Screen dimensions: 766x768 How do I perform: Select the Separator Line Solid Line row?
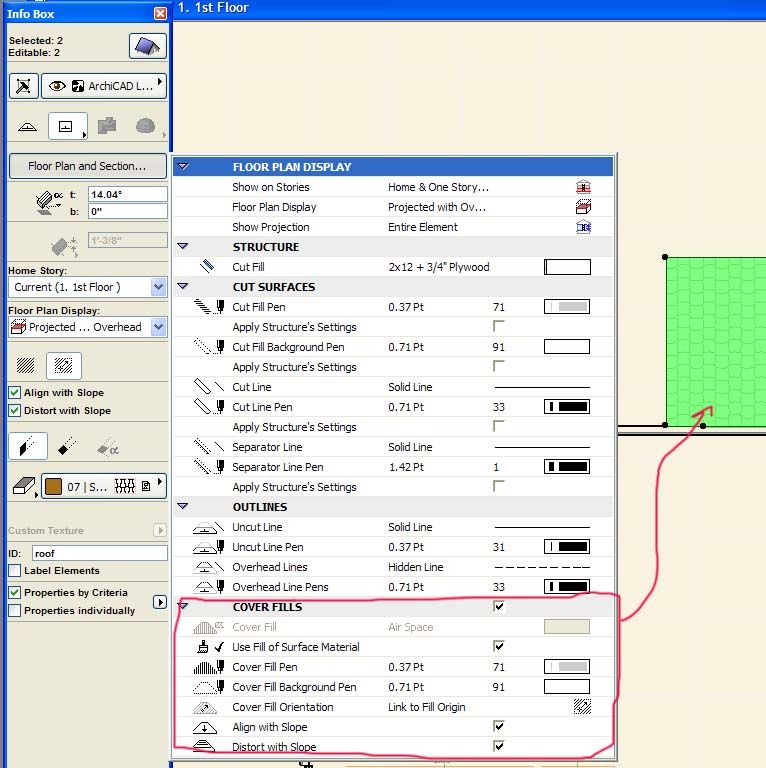coord(393,447)
